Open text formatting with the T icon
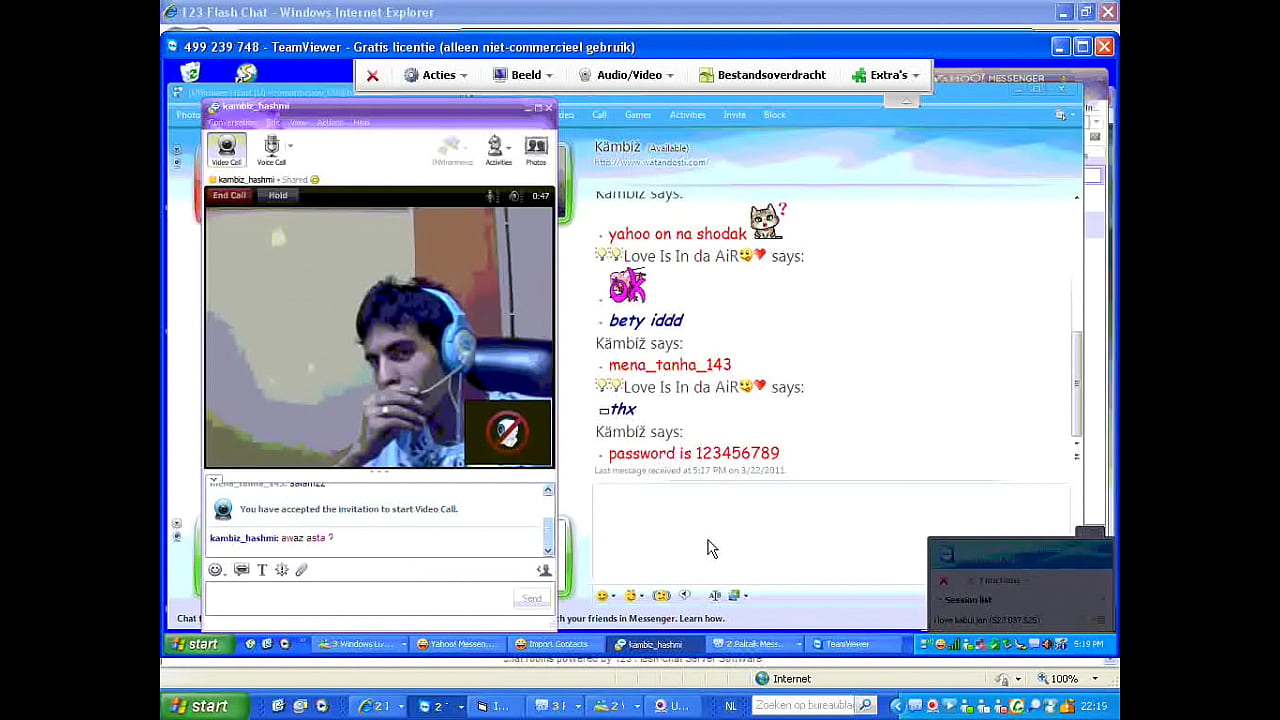 261,569
